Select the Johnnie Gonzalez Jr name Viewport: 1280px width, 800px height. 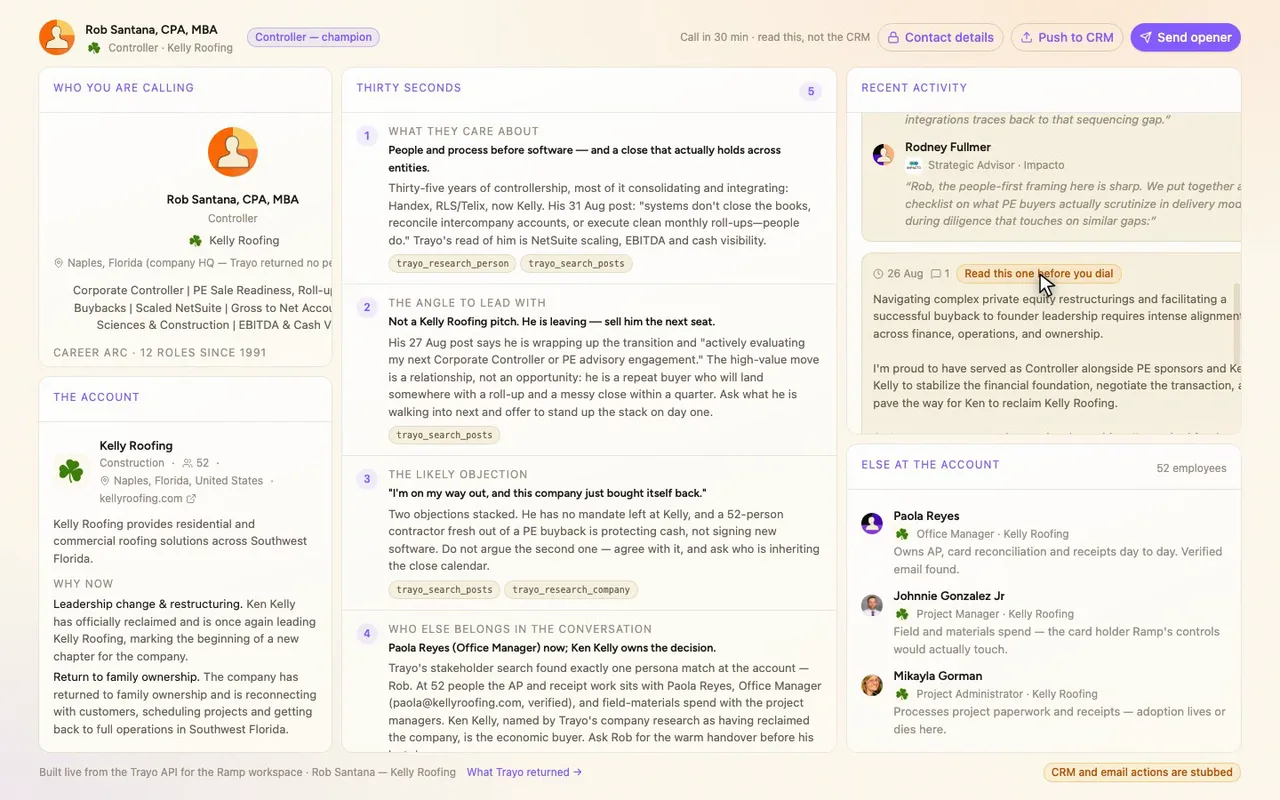pyautogui.click(x=949, y=596)
